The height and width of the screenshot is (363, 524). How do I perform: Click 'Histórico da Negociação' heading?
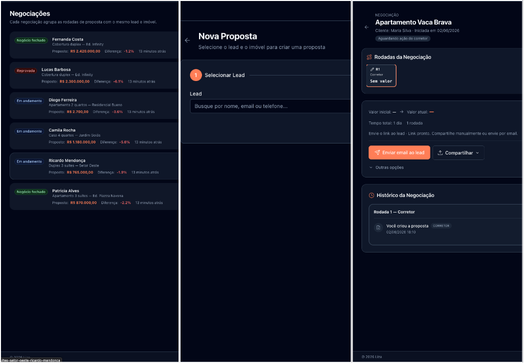405,195
